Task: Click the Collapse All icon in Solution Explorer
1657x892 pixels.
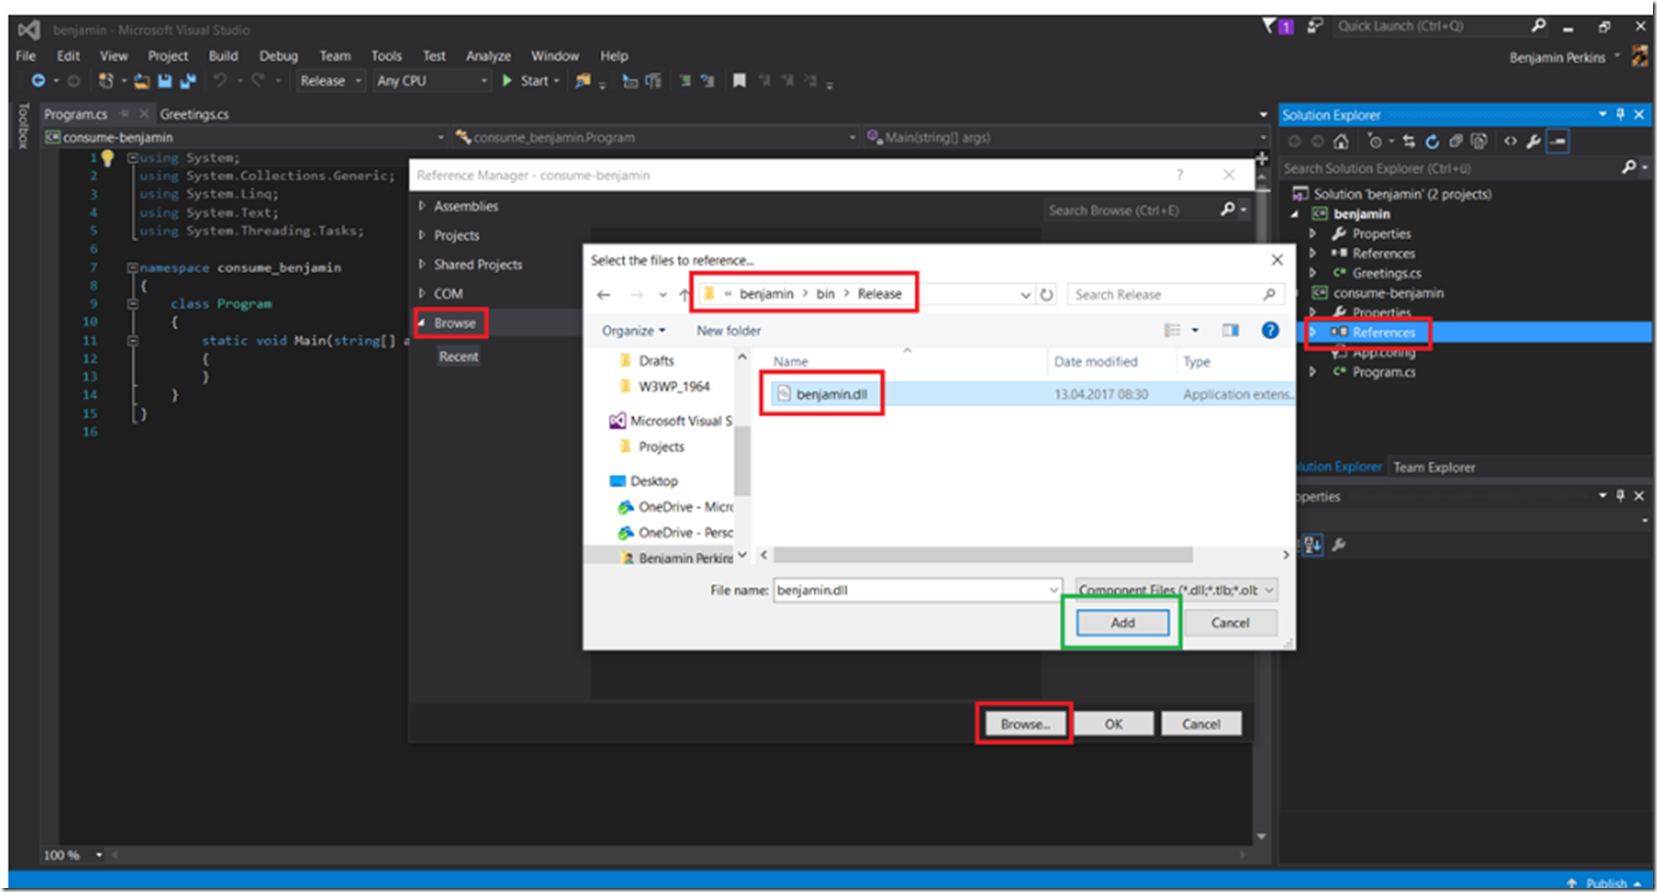Action: click(x=1456, y=142)
